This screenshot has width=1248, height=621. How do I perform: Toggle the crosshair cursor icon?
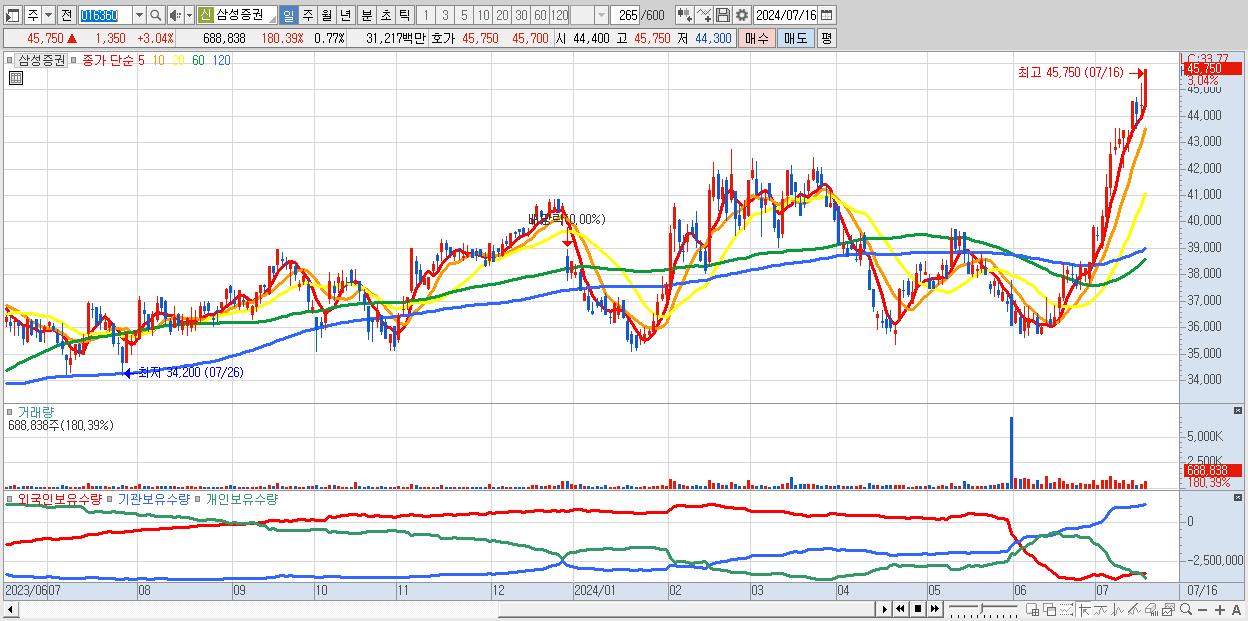[x=1084, y=610]
